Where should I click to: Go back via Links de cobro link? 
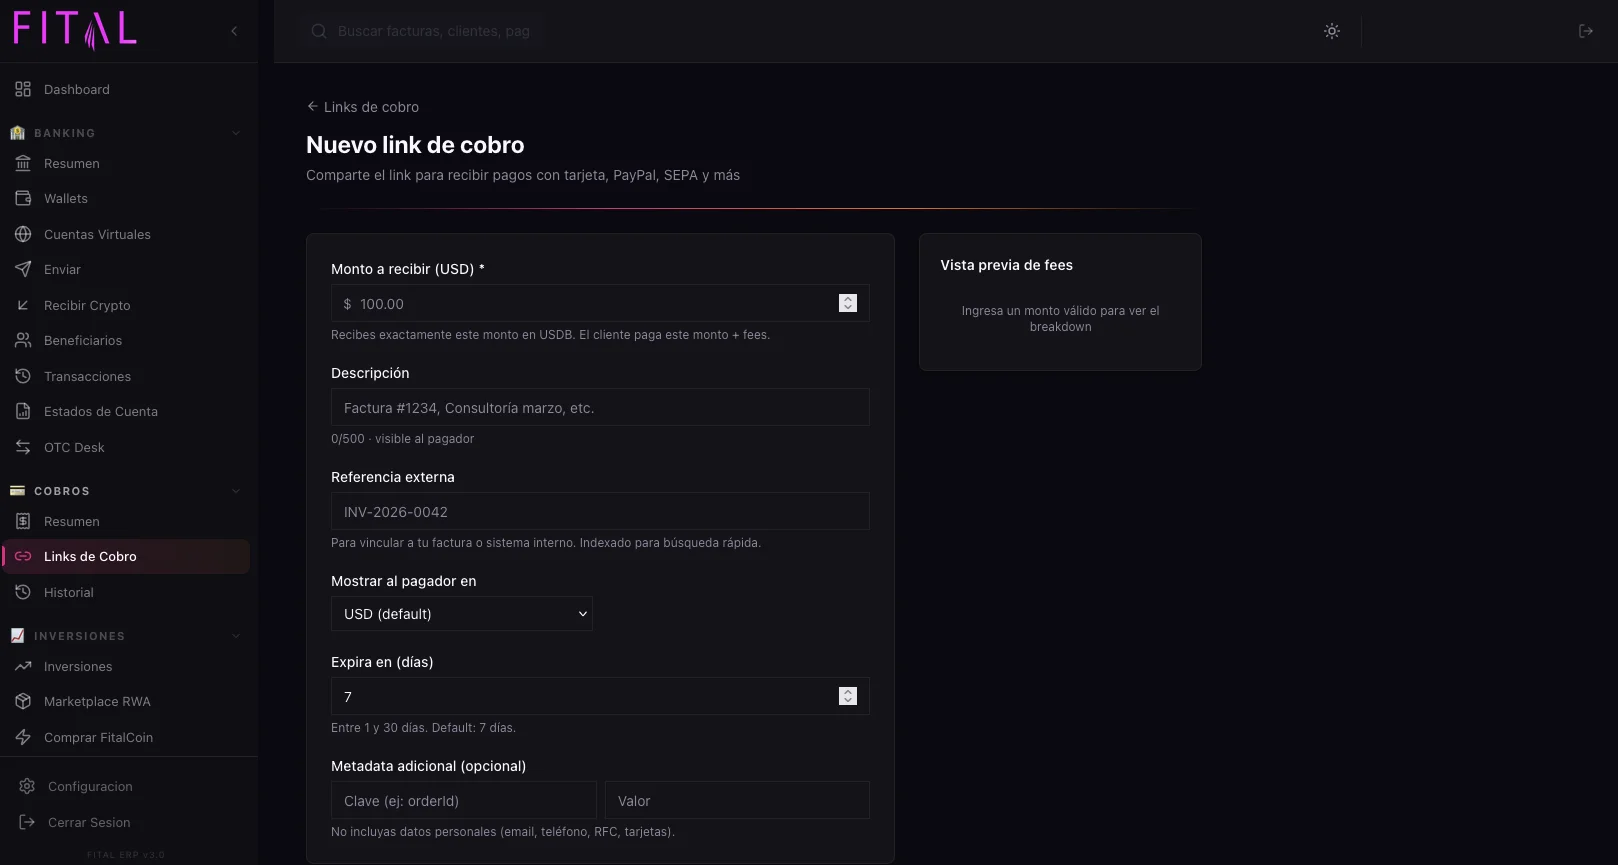point(363,107)
